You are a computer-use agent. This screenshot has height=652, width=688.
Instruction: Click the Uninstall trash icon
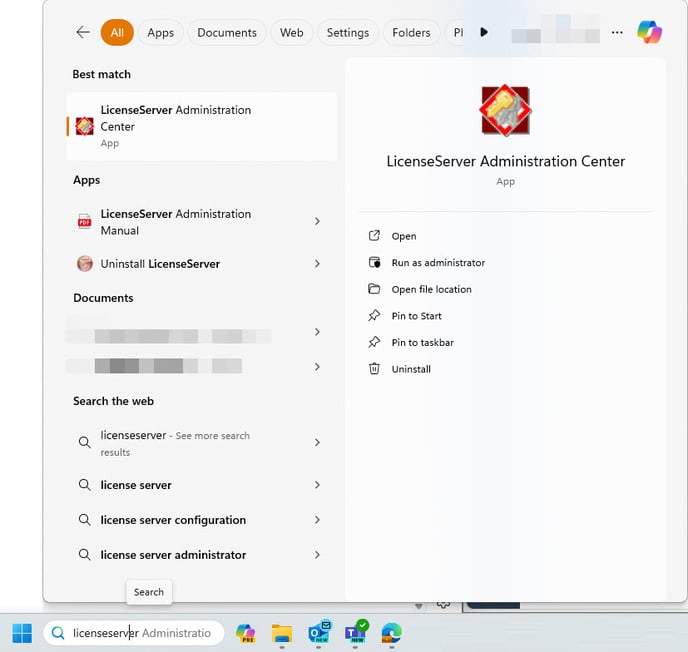[x=374, y=369]
